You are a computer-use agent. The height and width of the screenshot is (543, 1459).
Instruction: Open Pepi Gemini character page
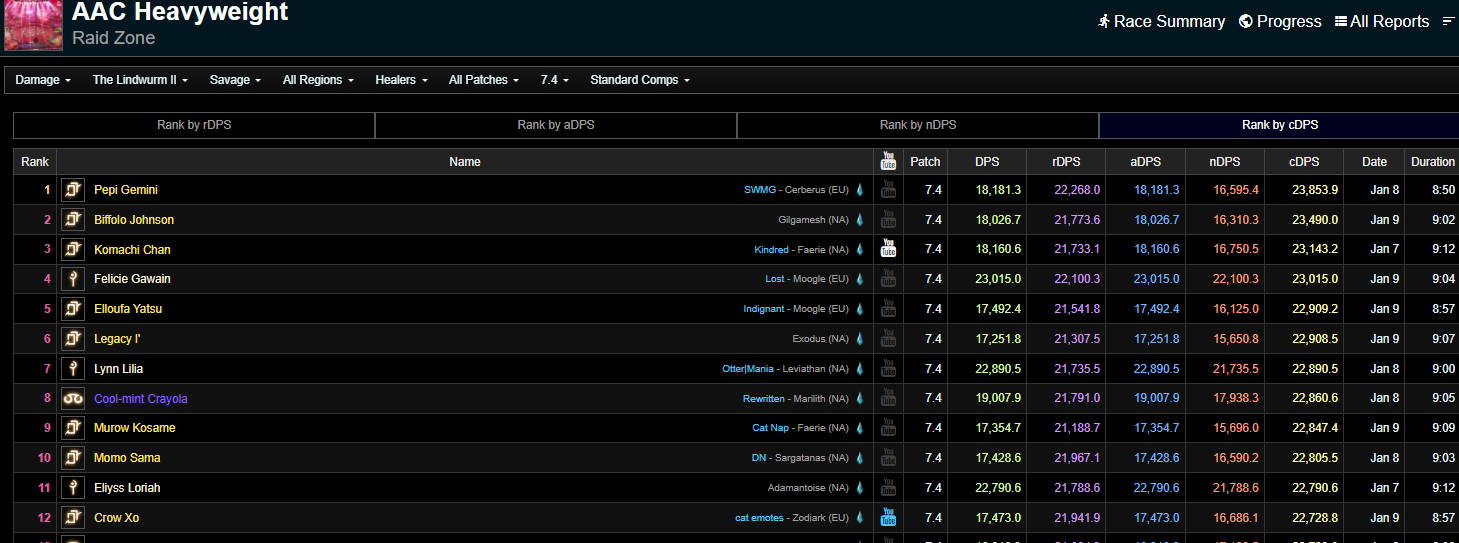[126, 190]
